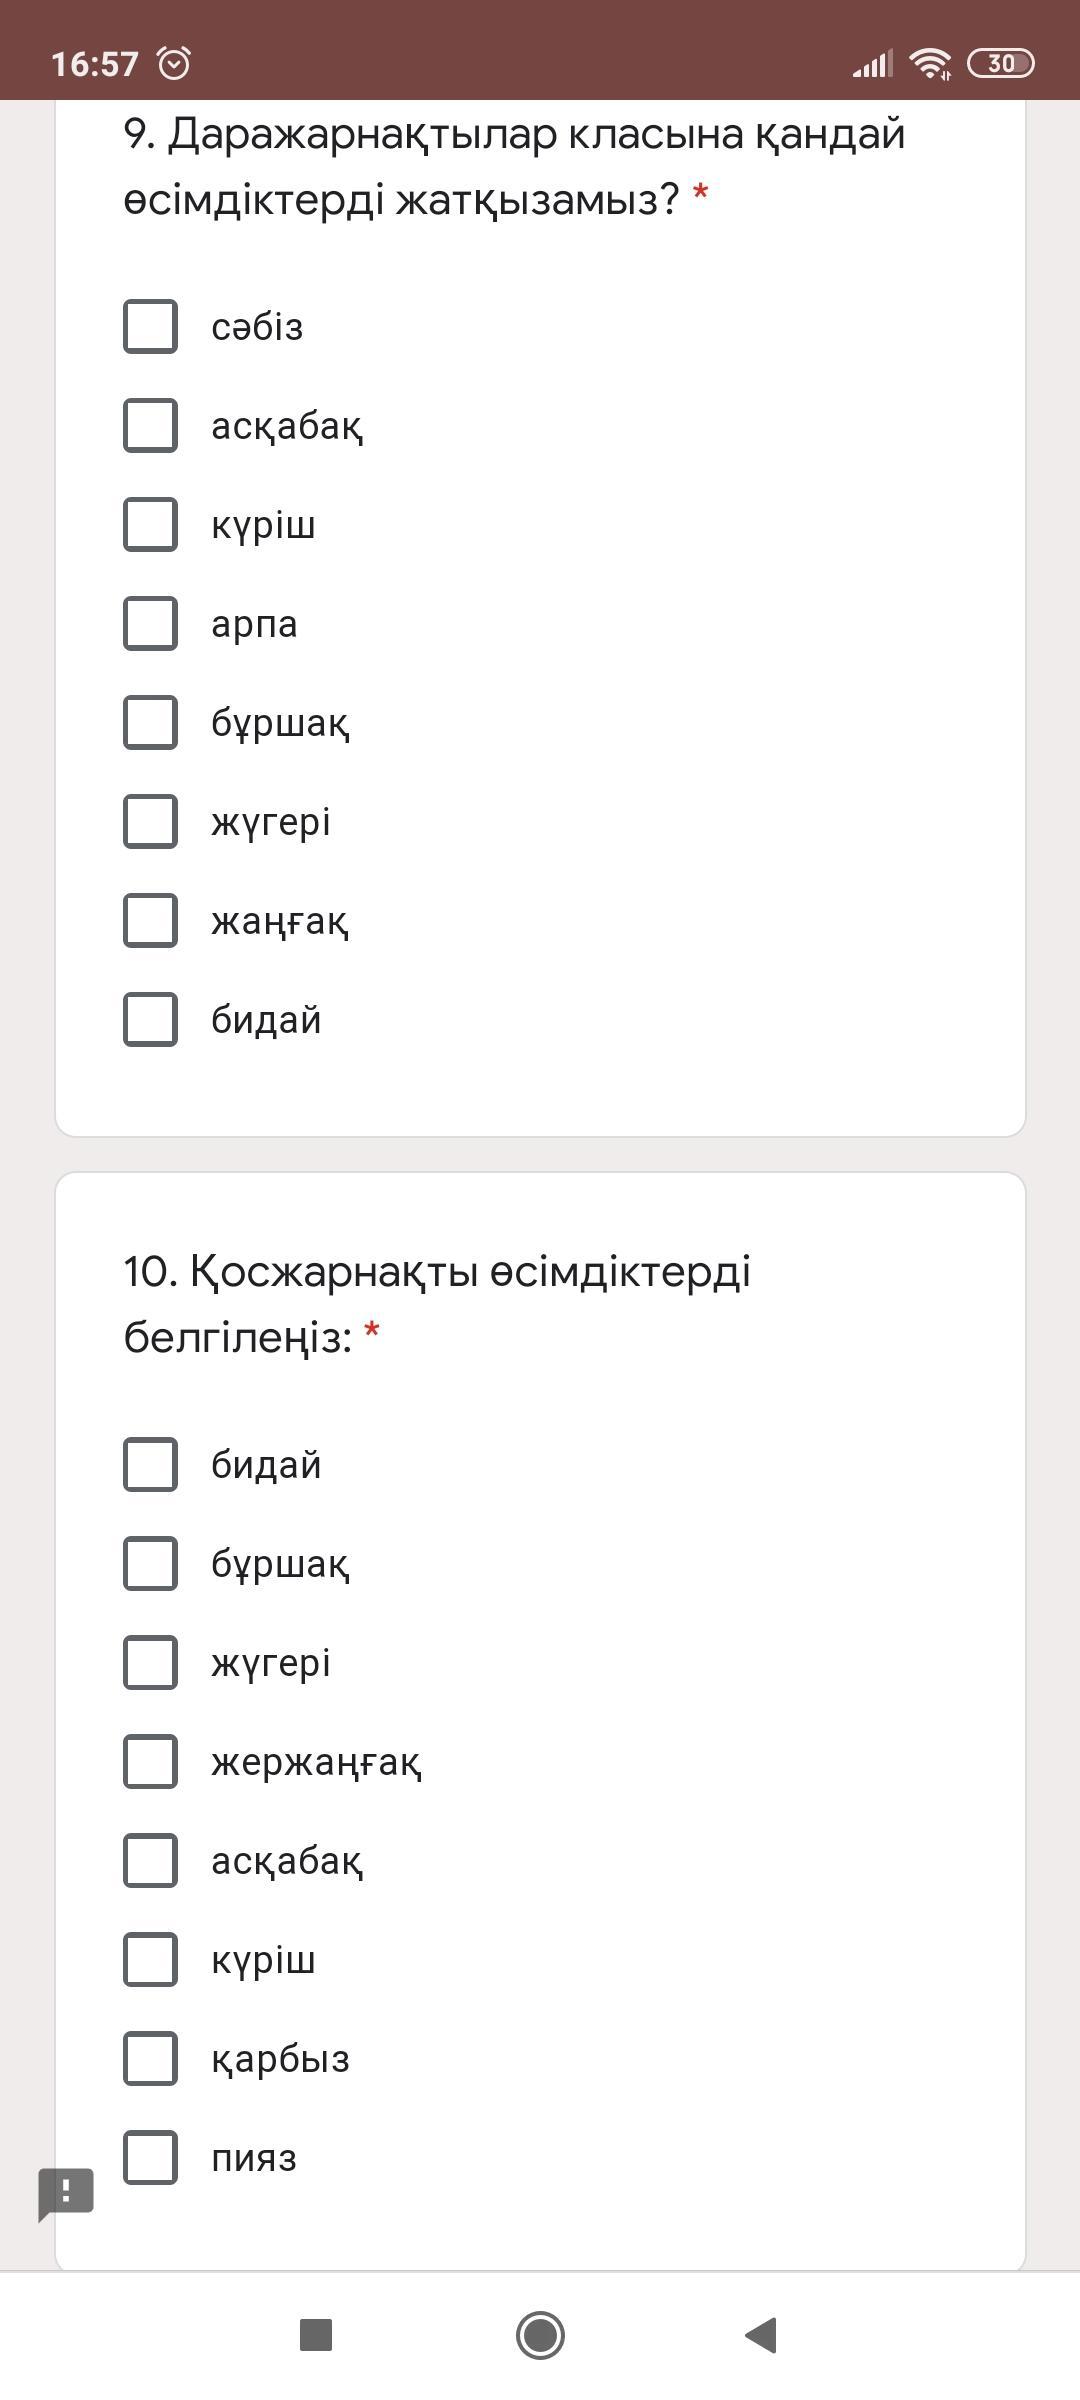Tap the battery indicator showing 30
Image resolution: width=1080 pixels, height=2400 pixels.
point(1001,63)
